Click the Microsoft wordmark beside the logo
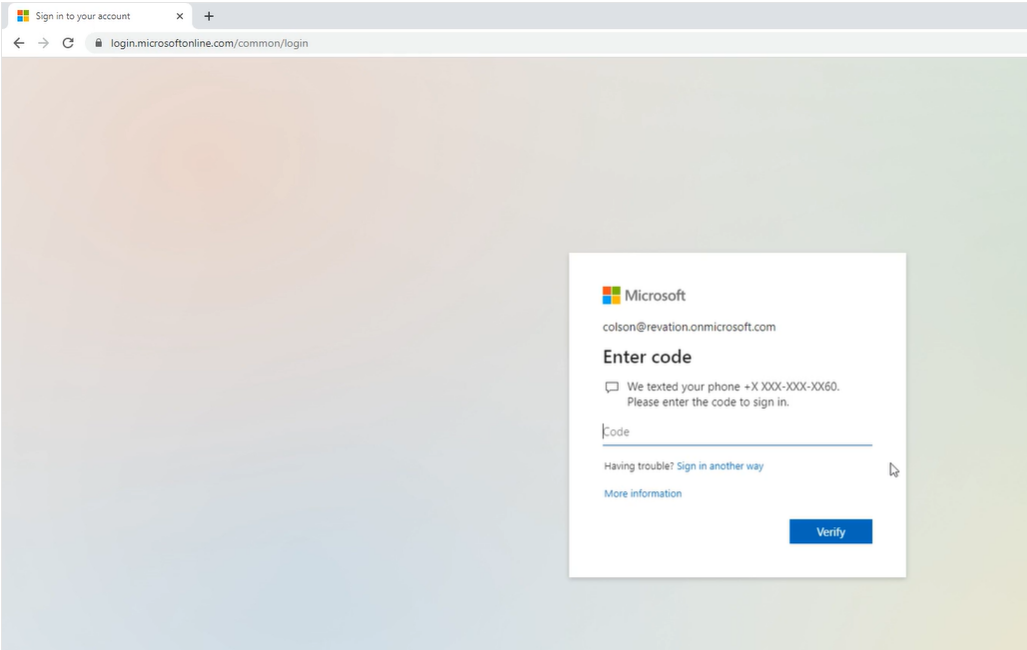 (655, 295)
